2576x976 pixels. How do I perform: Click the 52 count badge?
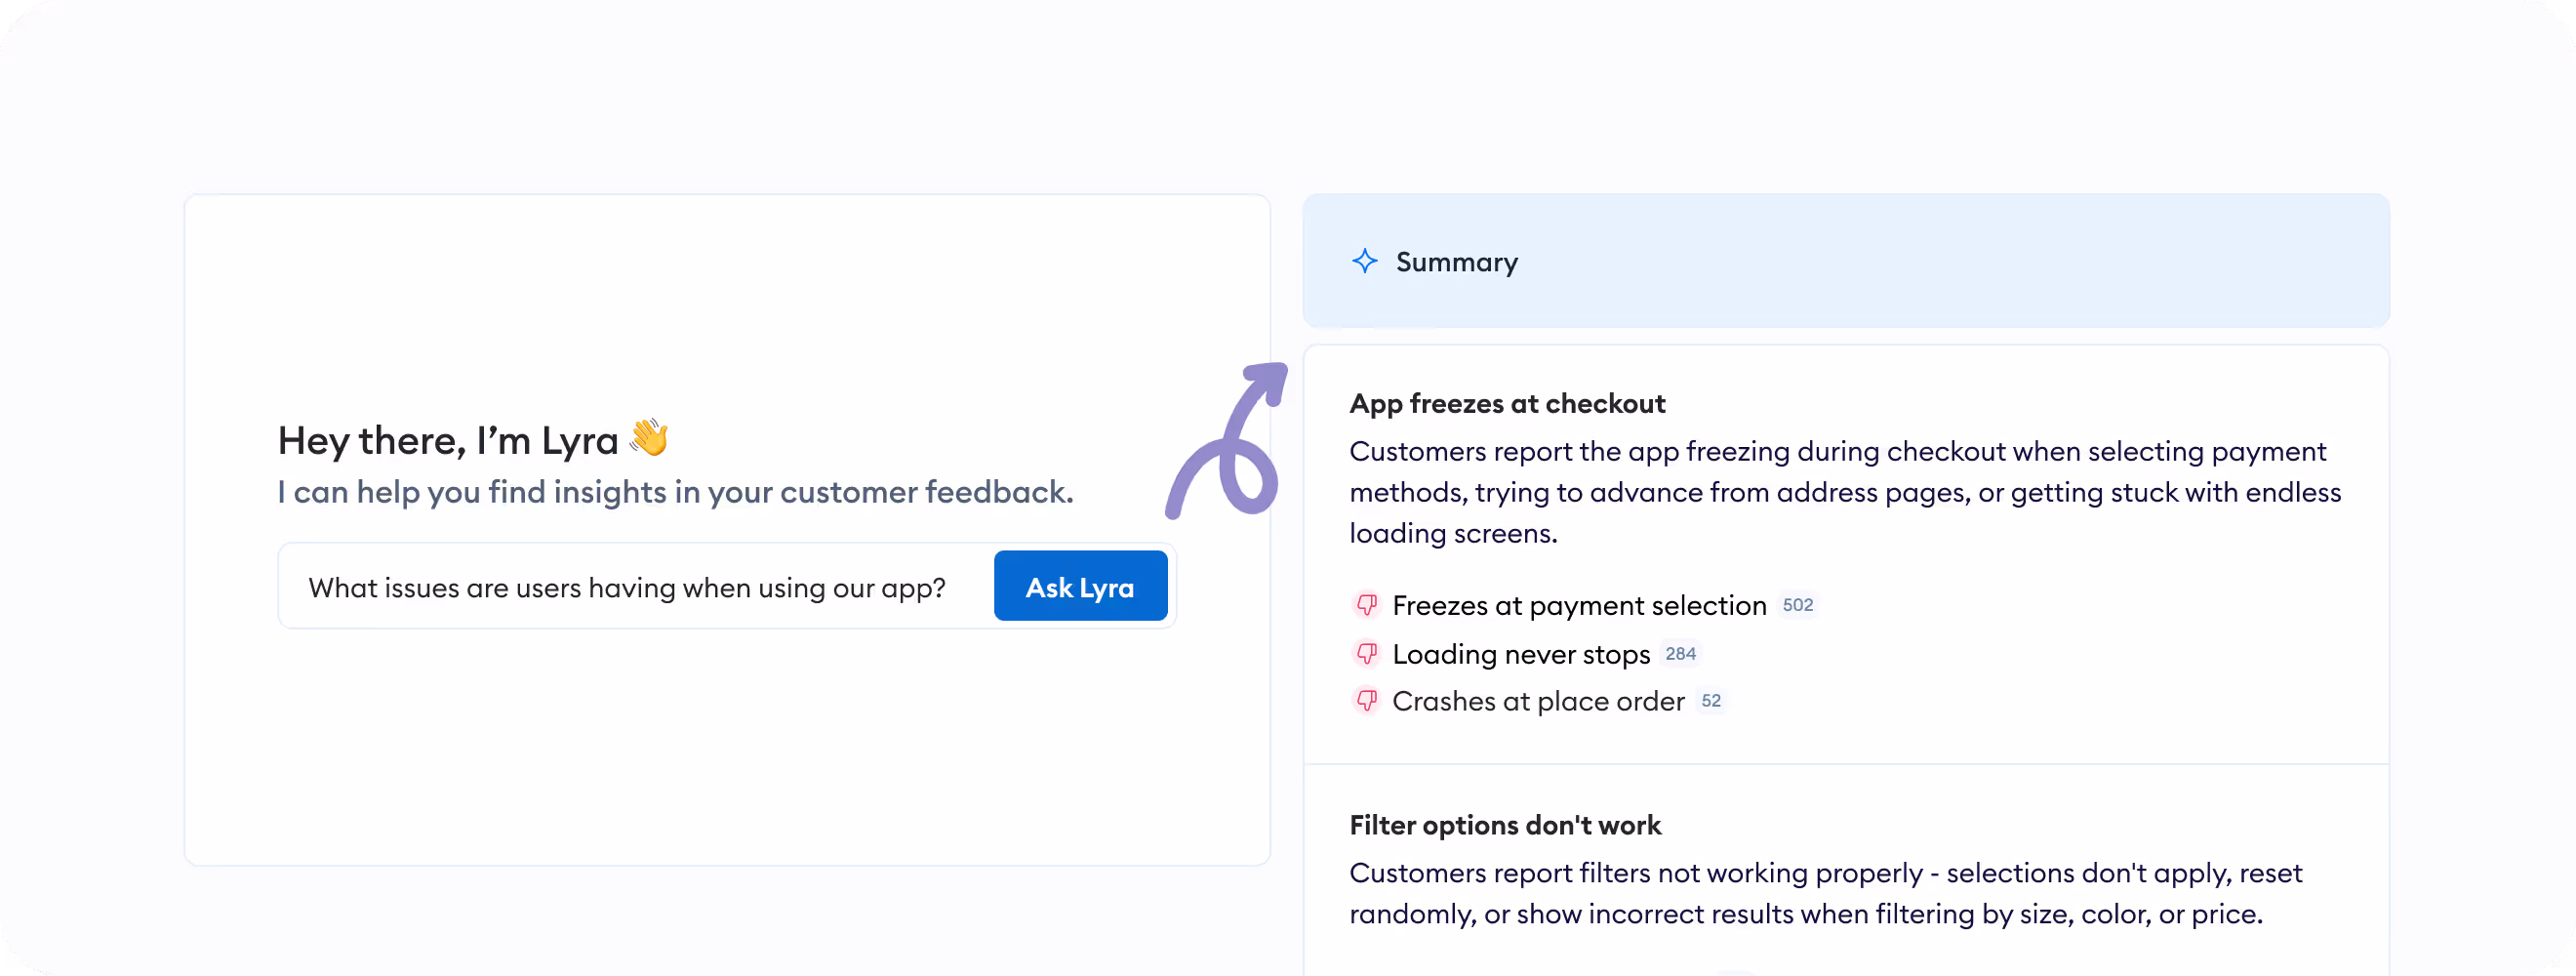point(1711,701)
